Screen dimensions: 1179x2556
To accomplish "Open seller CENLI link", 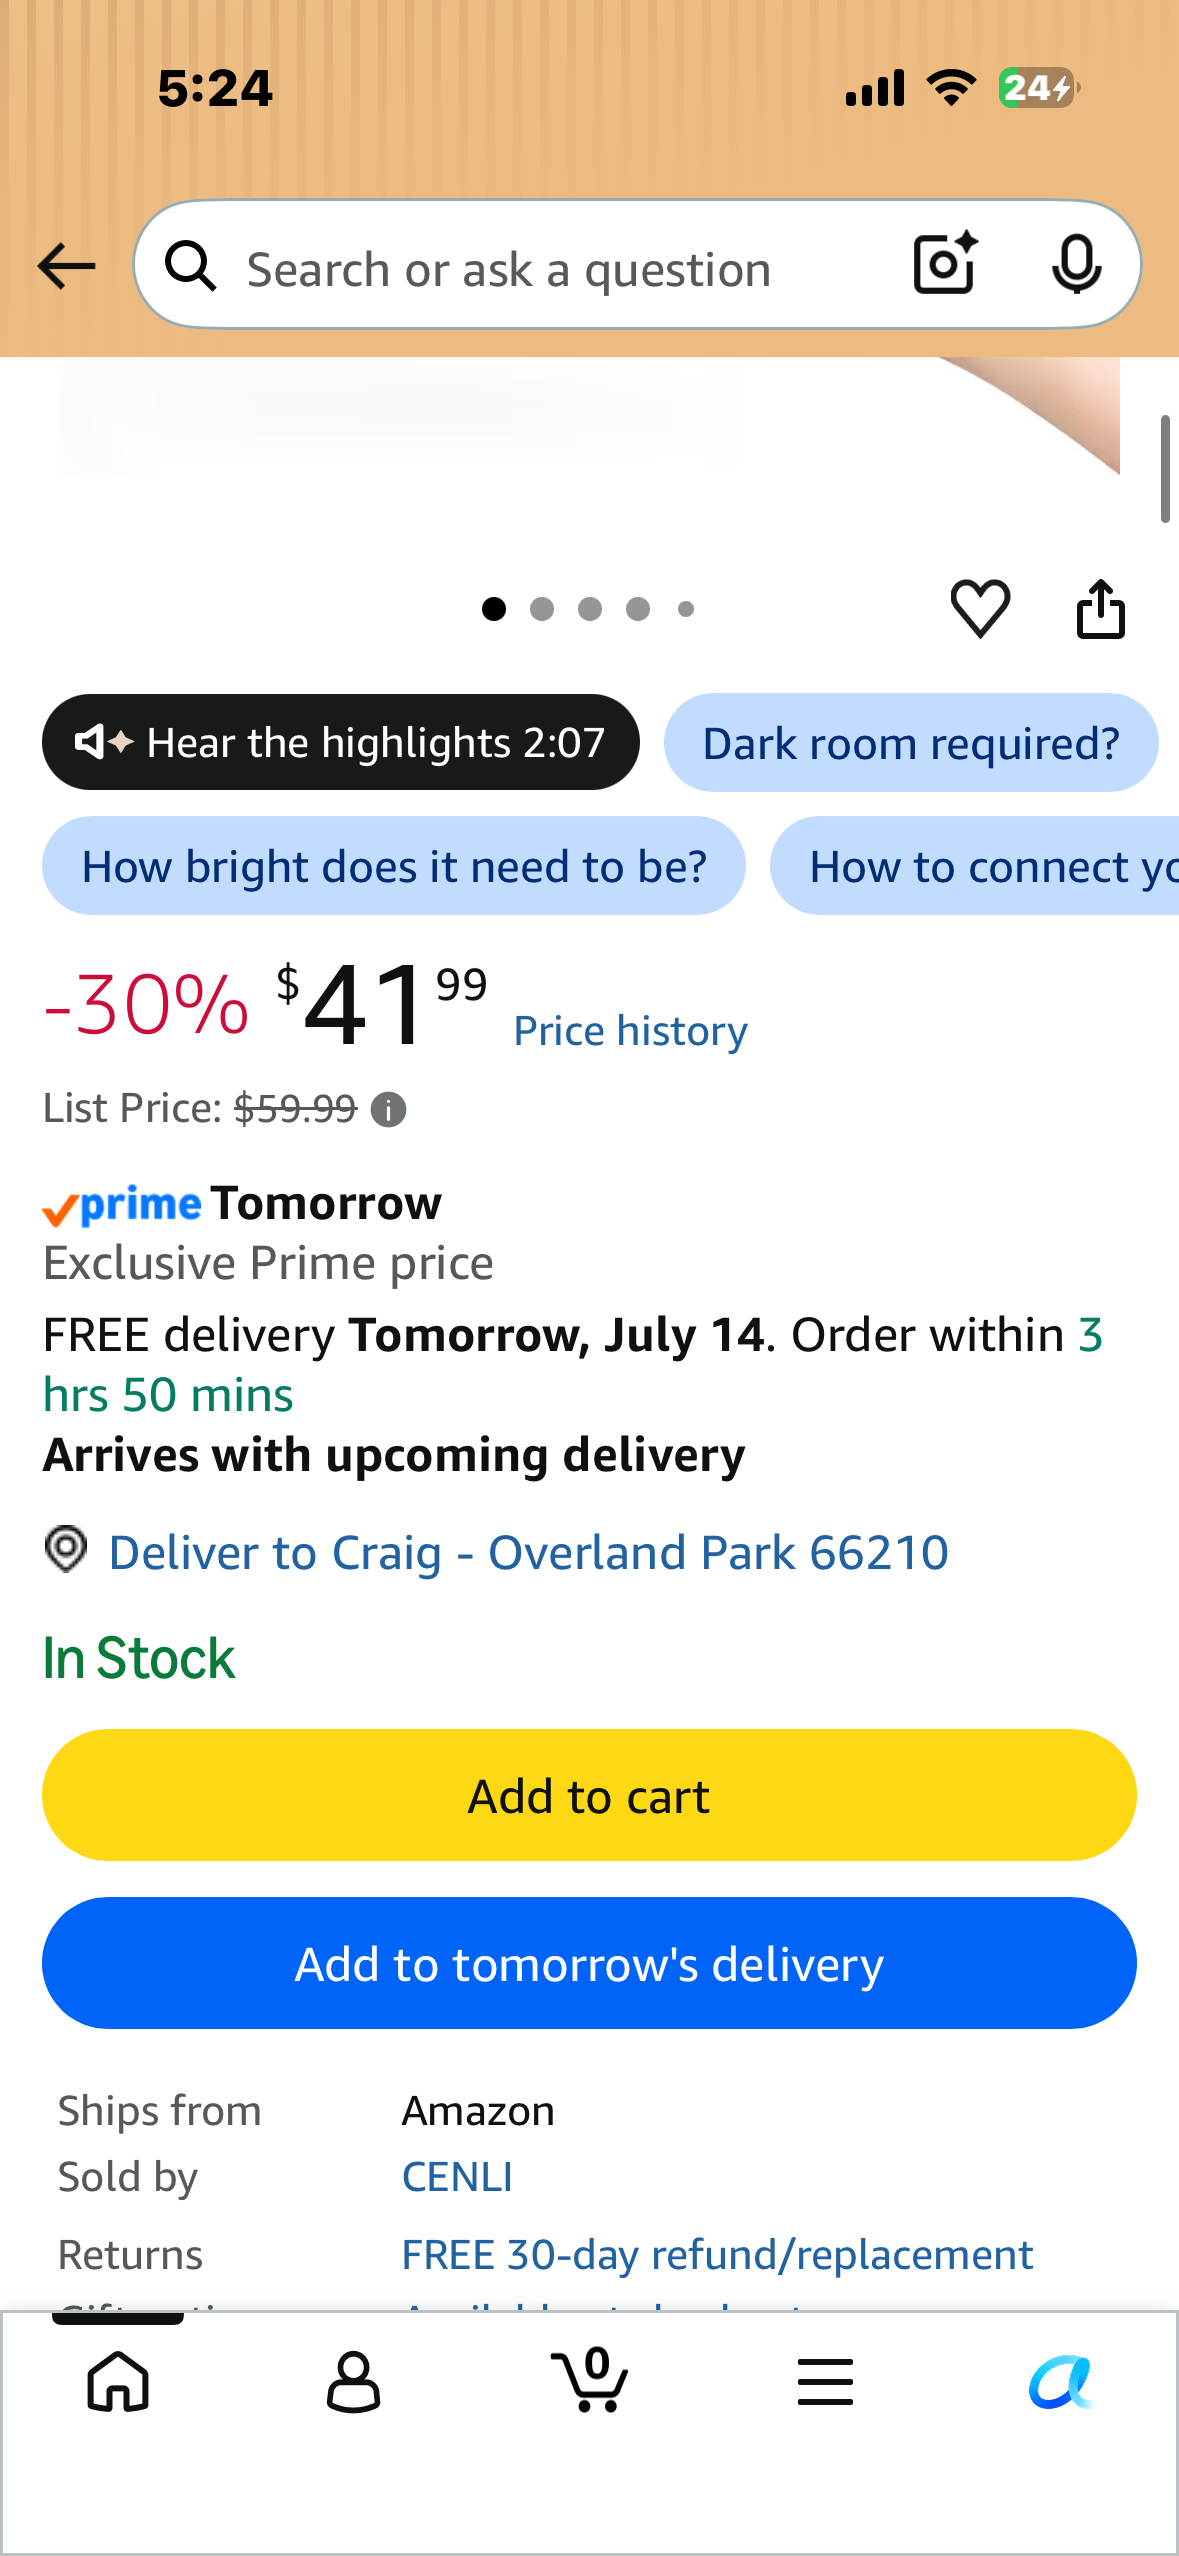I will coord(457,2177).
